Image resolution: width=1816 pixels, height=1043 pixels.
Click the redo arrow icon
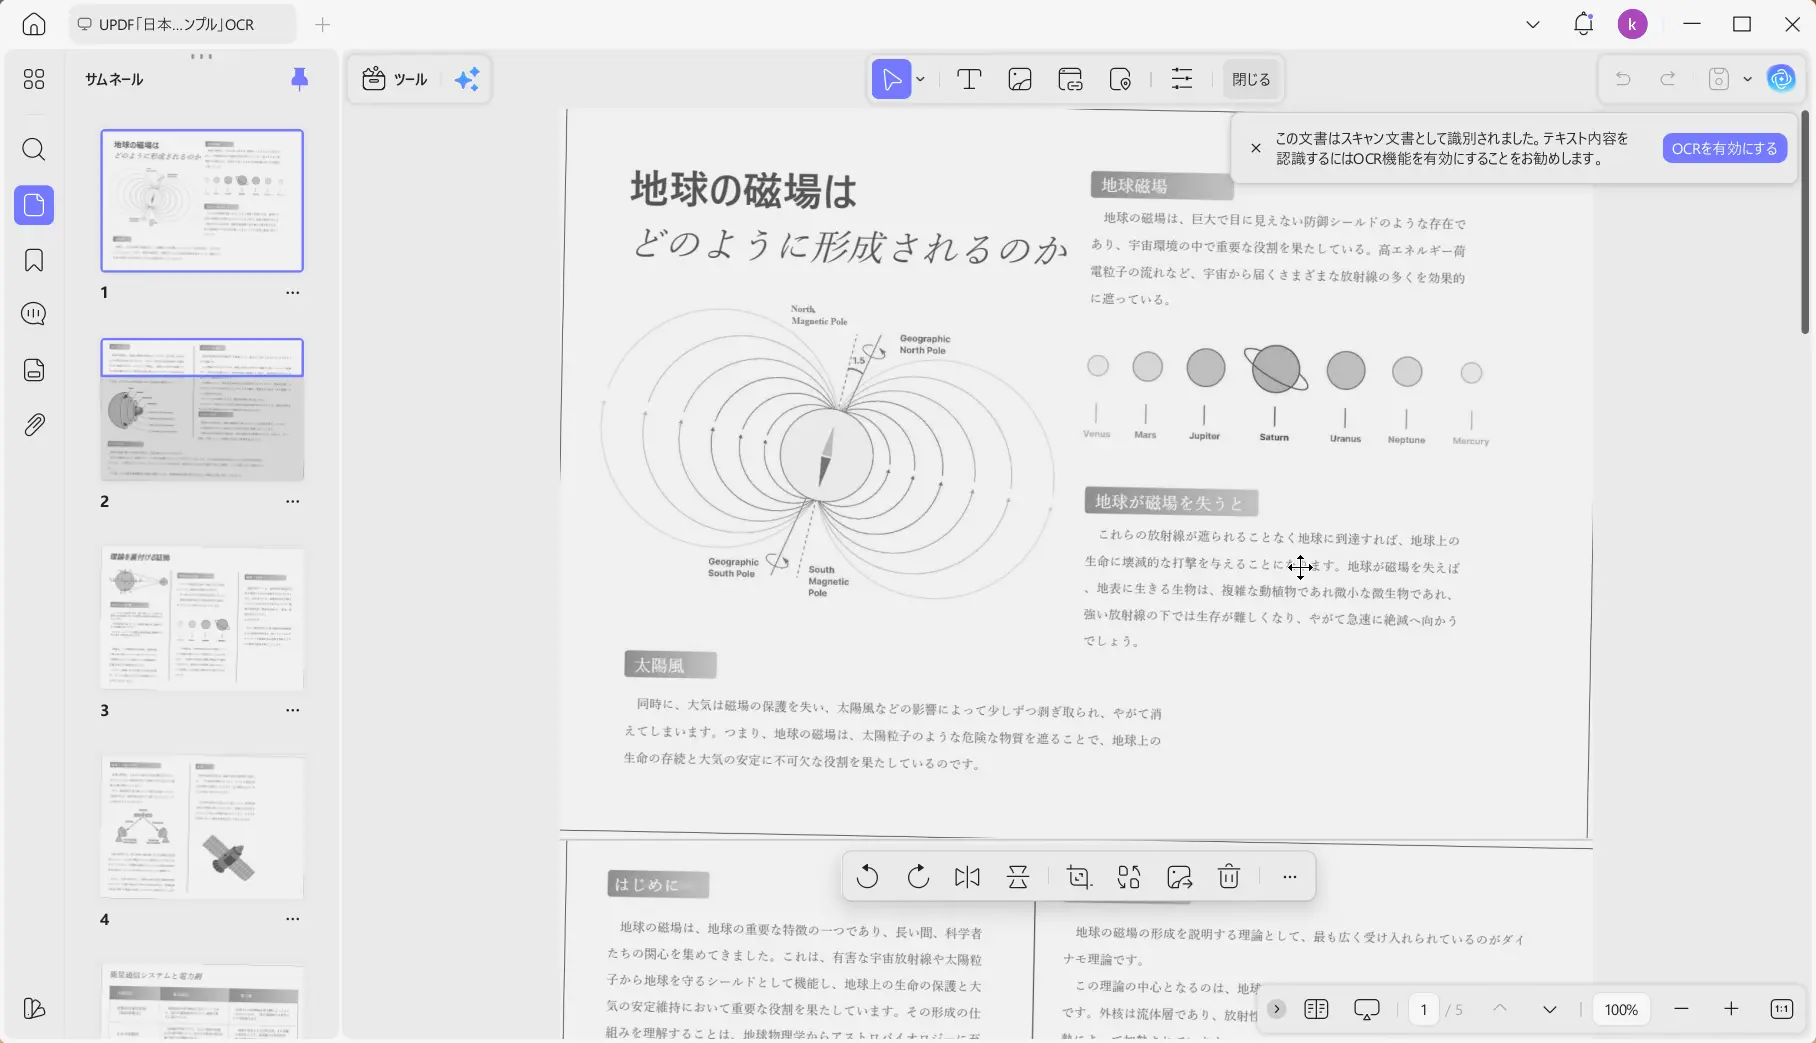tap(1668, 79)
